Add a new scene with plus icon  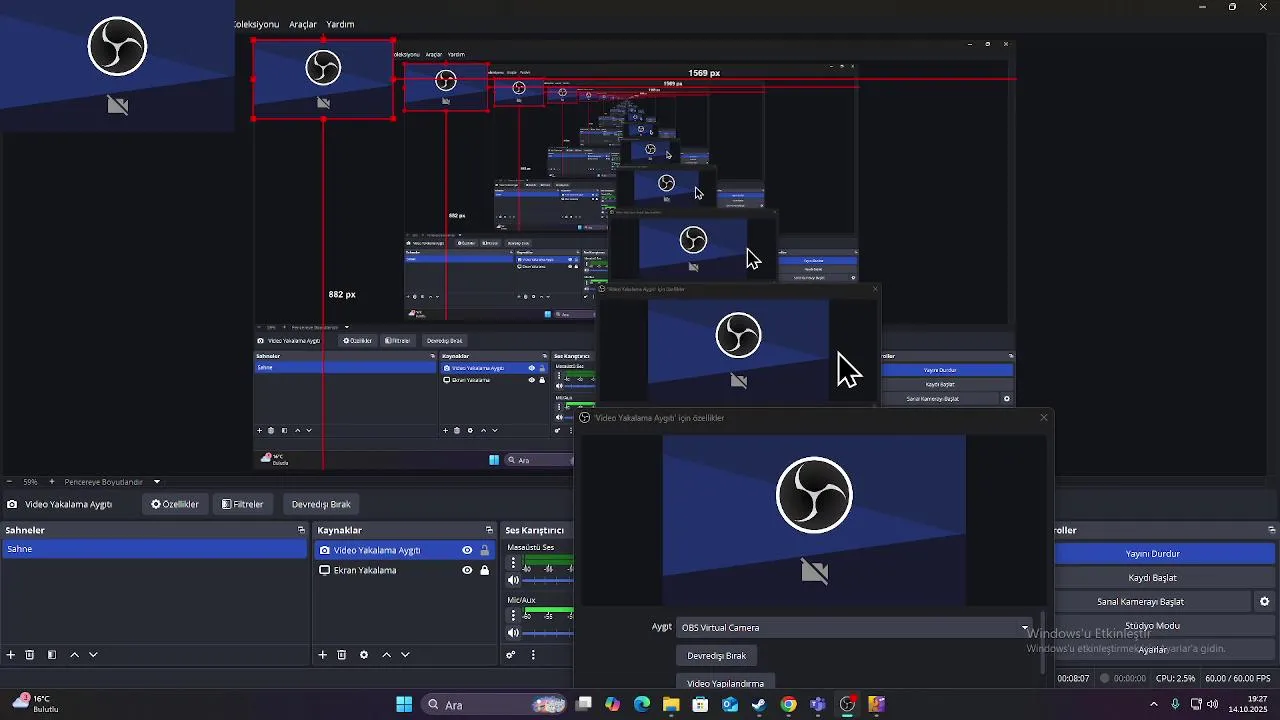pyautogui.click(x=11, y=655)
